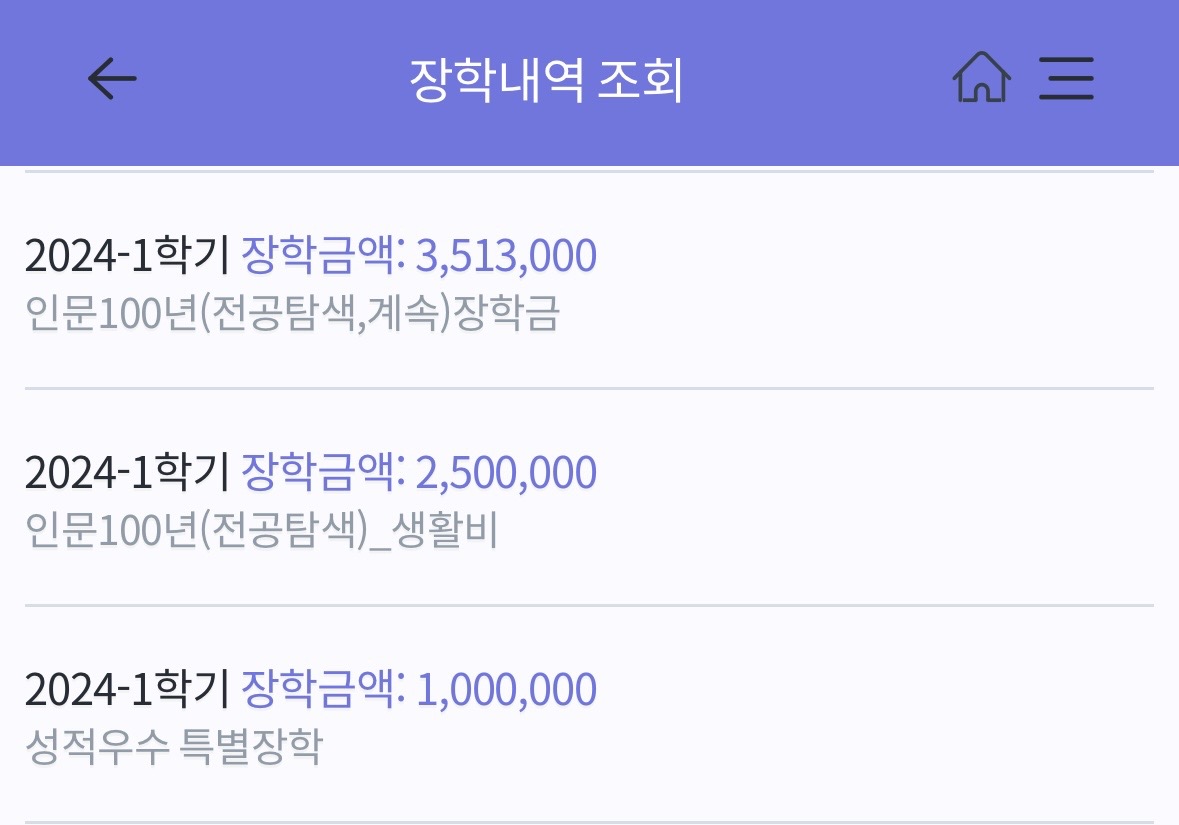Screen dimensions: 1179x825
Task: Tap the 장학금액 label beside 1,000,000
Action: [x=322, y=689]
